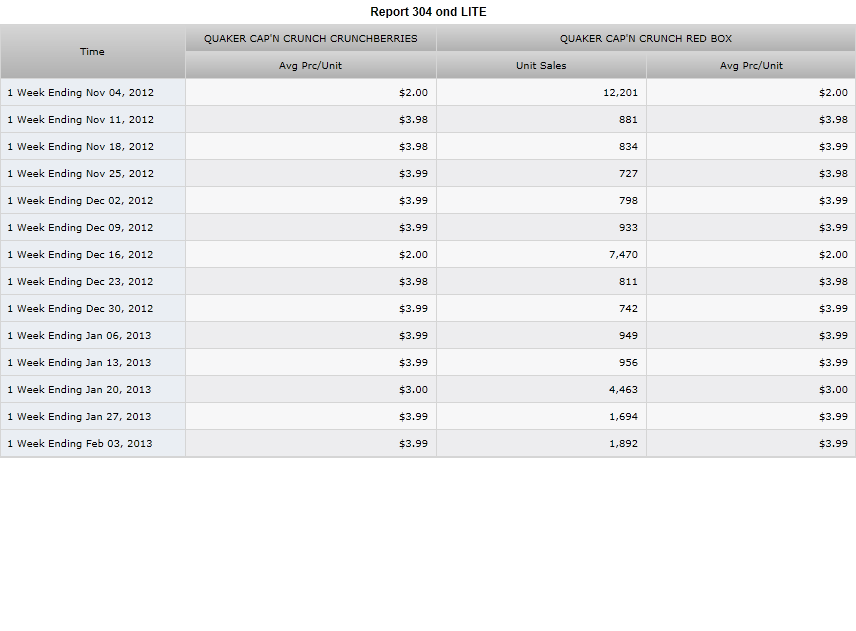
Task: Click unit sales value "727"
Action: [x=628, y=174]
